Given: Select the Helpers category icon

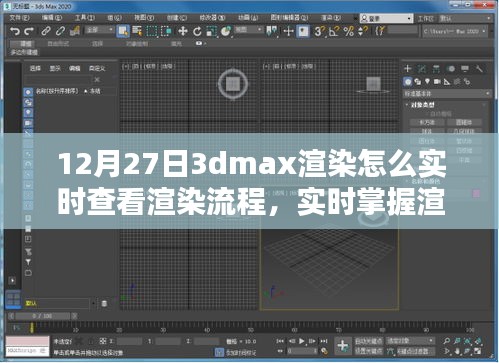Looking at the screenshot, I should click(x=447, y=81).
